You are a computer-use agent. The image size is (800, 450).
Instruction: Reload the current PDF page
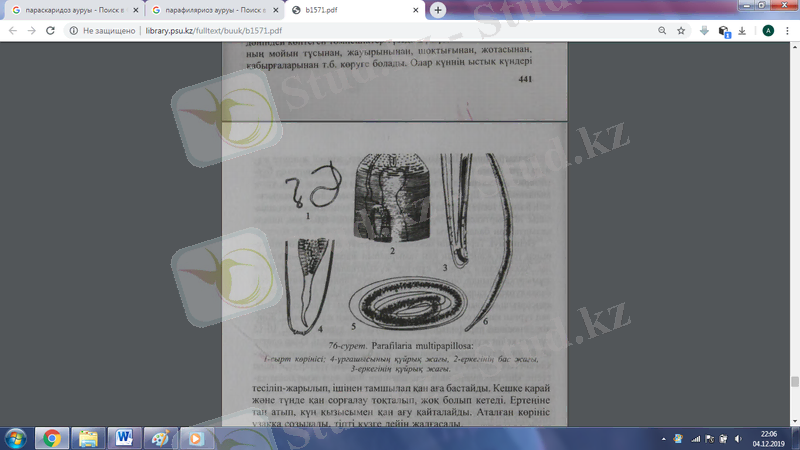pos(52,31)
